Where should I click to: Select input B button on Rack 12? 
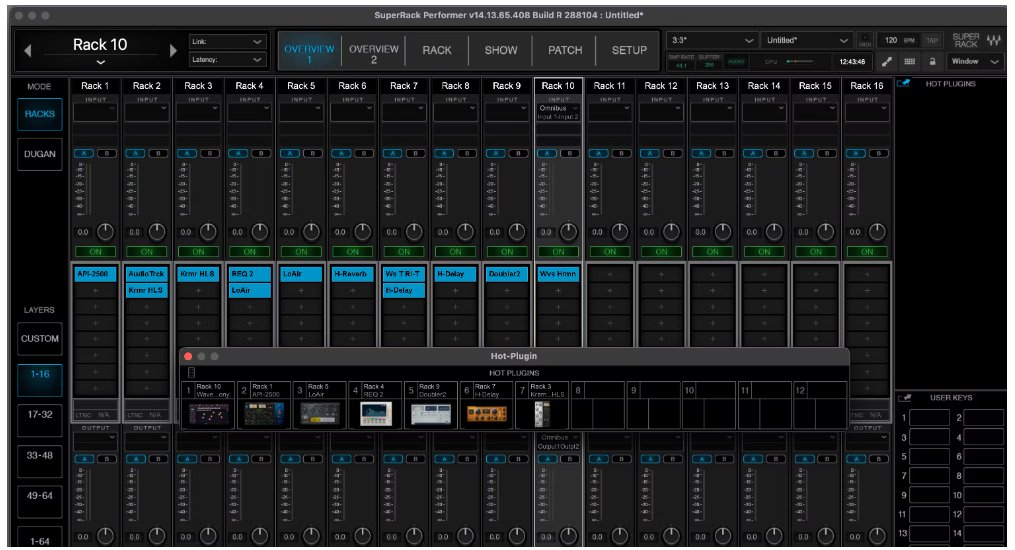pos(673,153)
